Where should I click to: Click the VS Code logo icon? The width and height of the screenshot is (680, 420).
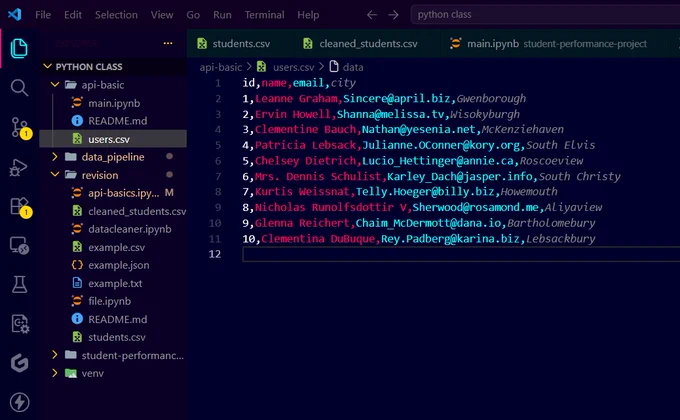[14, 14]
